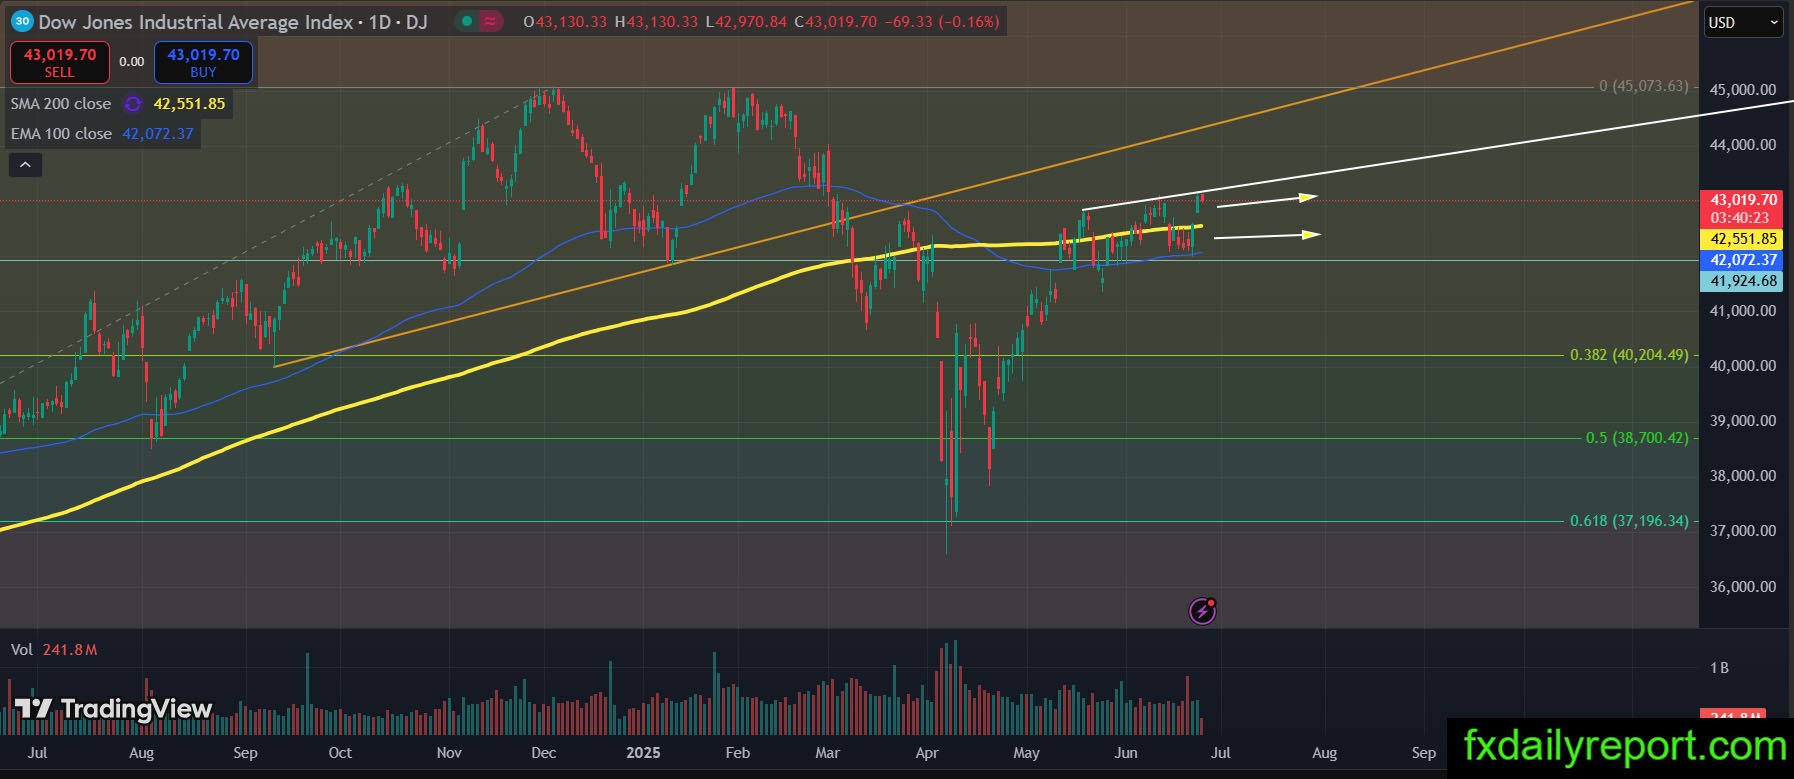
Task: Click Feb on the time axis
Action: click(x=737, y=753)
